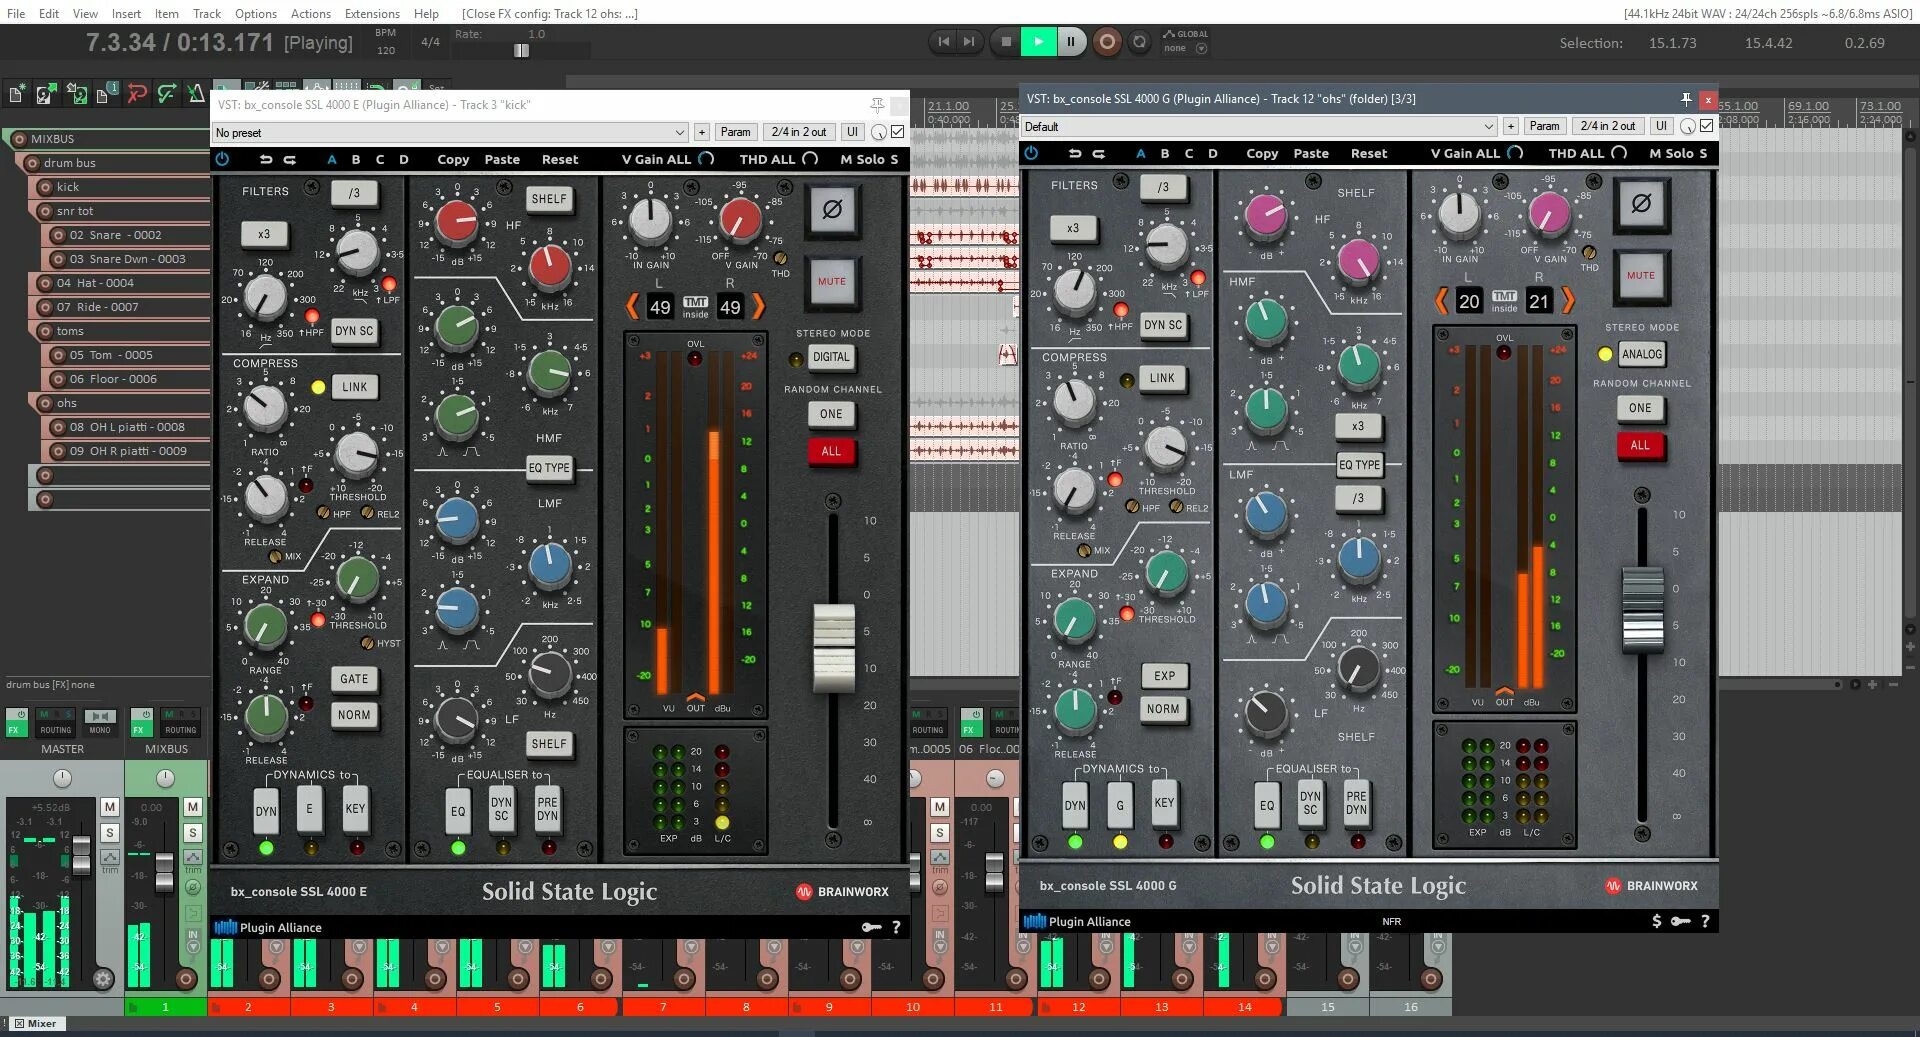Click the red Undo toolbar icon

coord(137,94)
